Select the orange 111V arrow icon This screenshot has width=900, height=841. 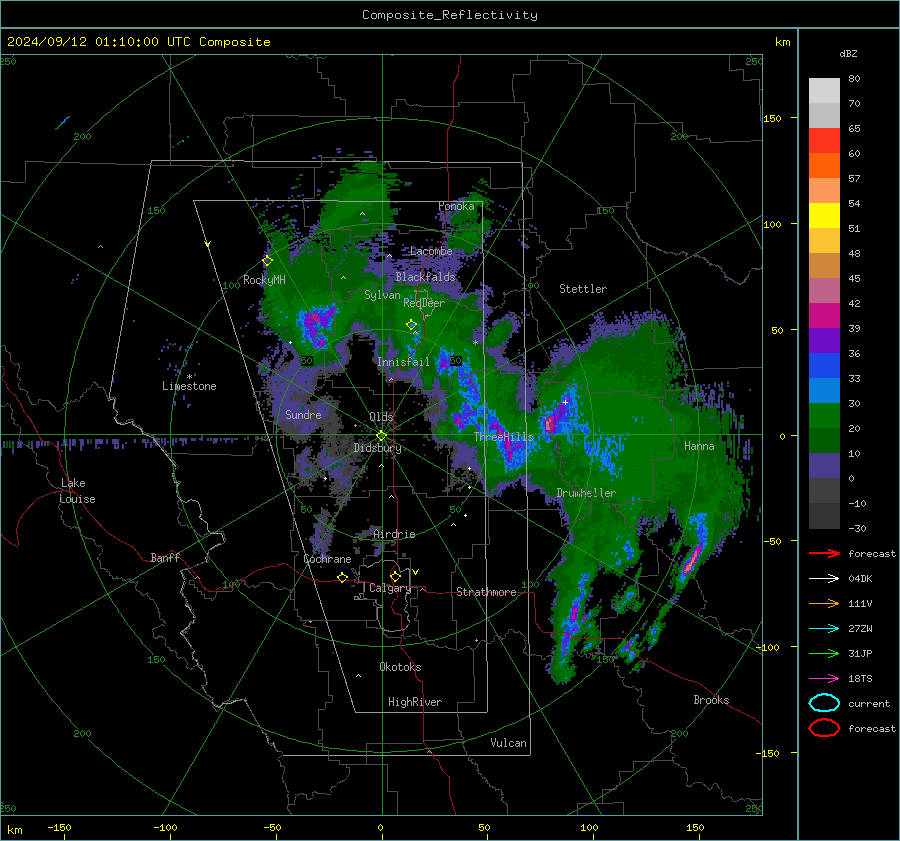[824, 603]
